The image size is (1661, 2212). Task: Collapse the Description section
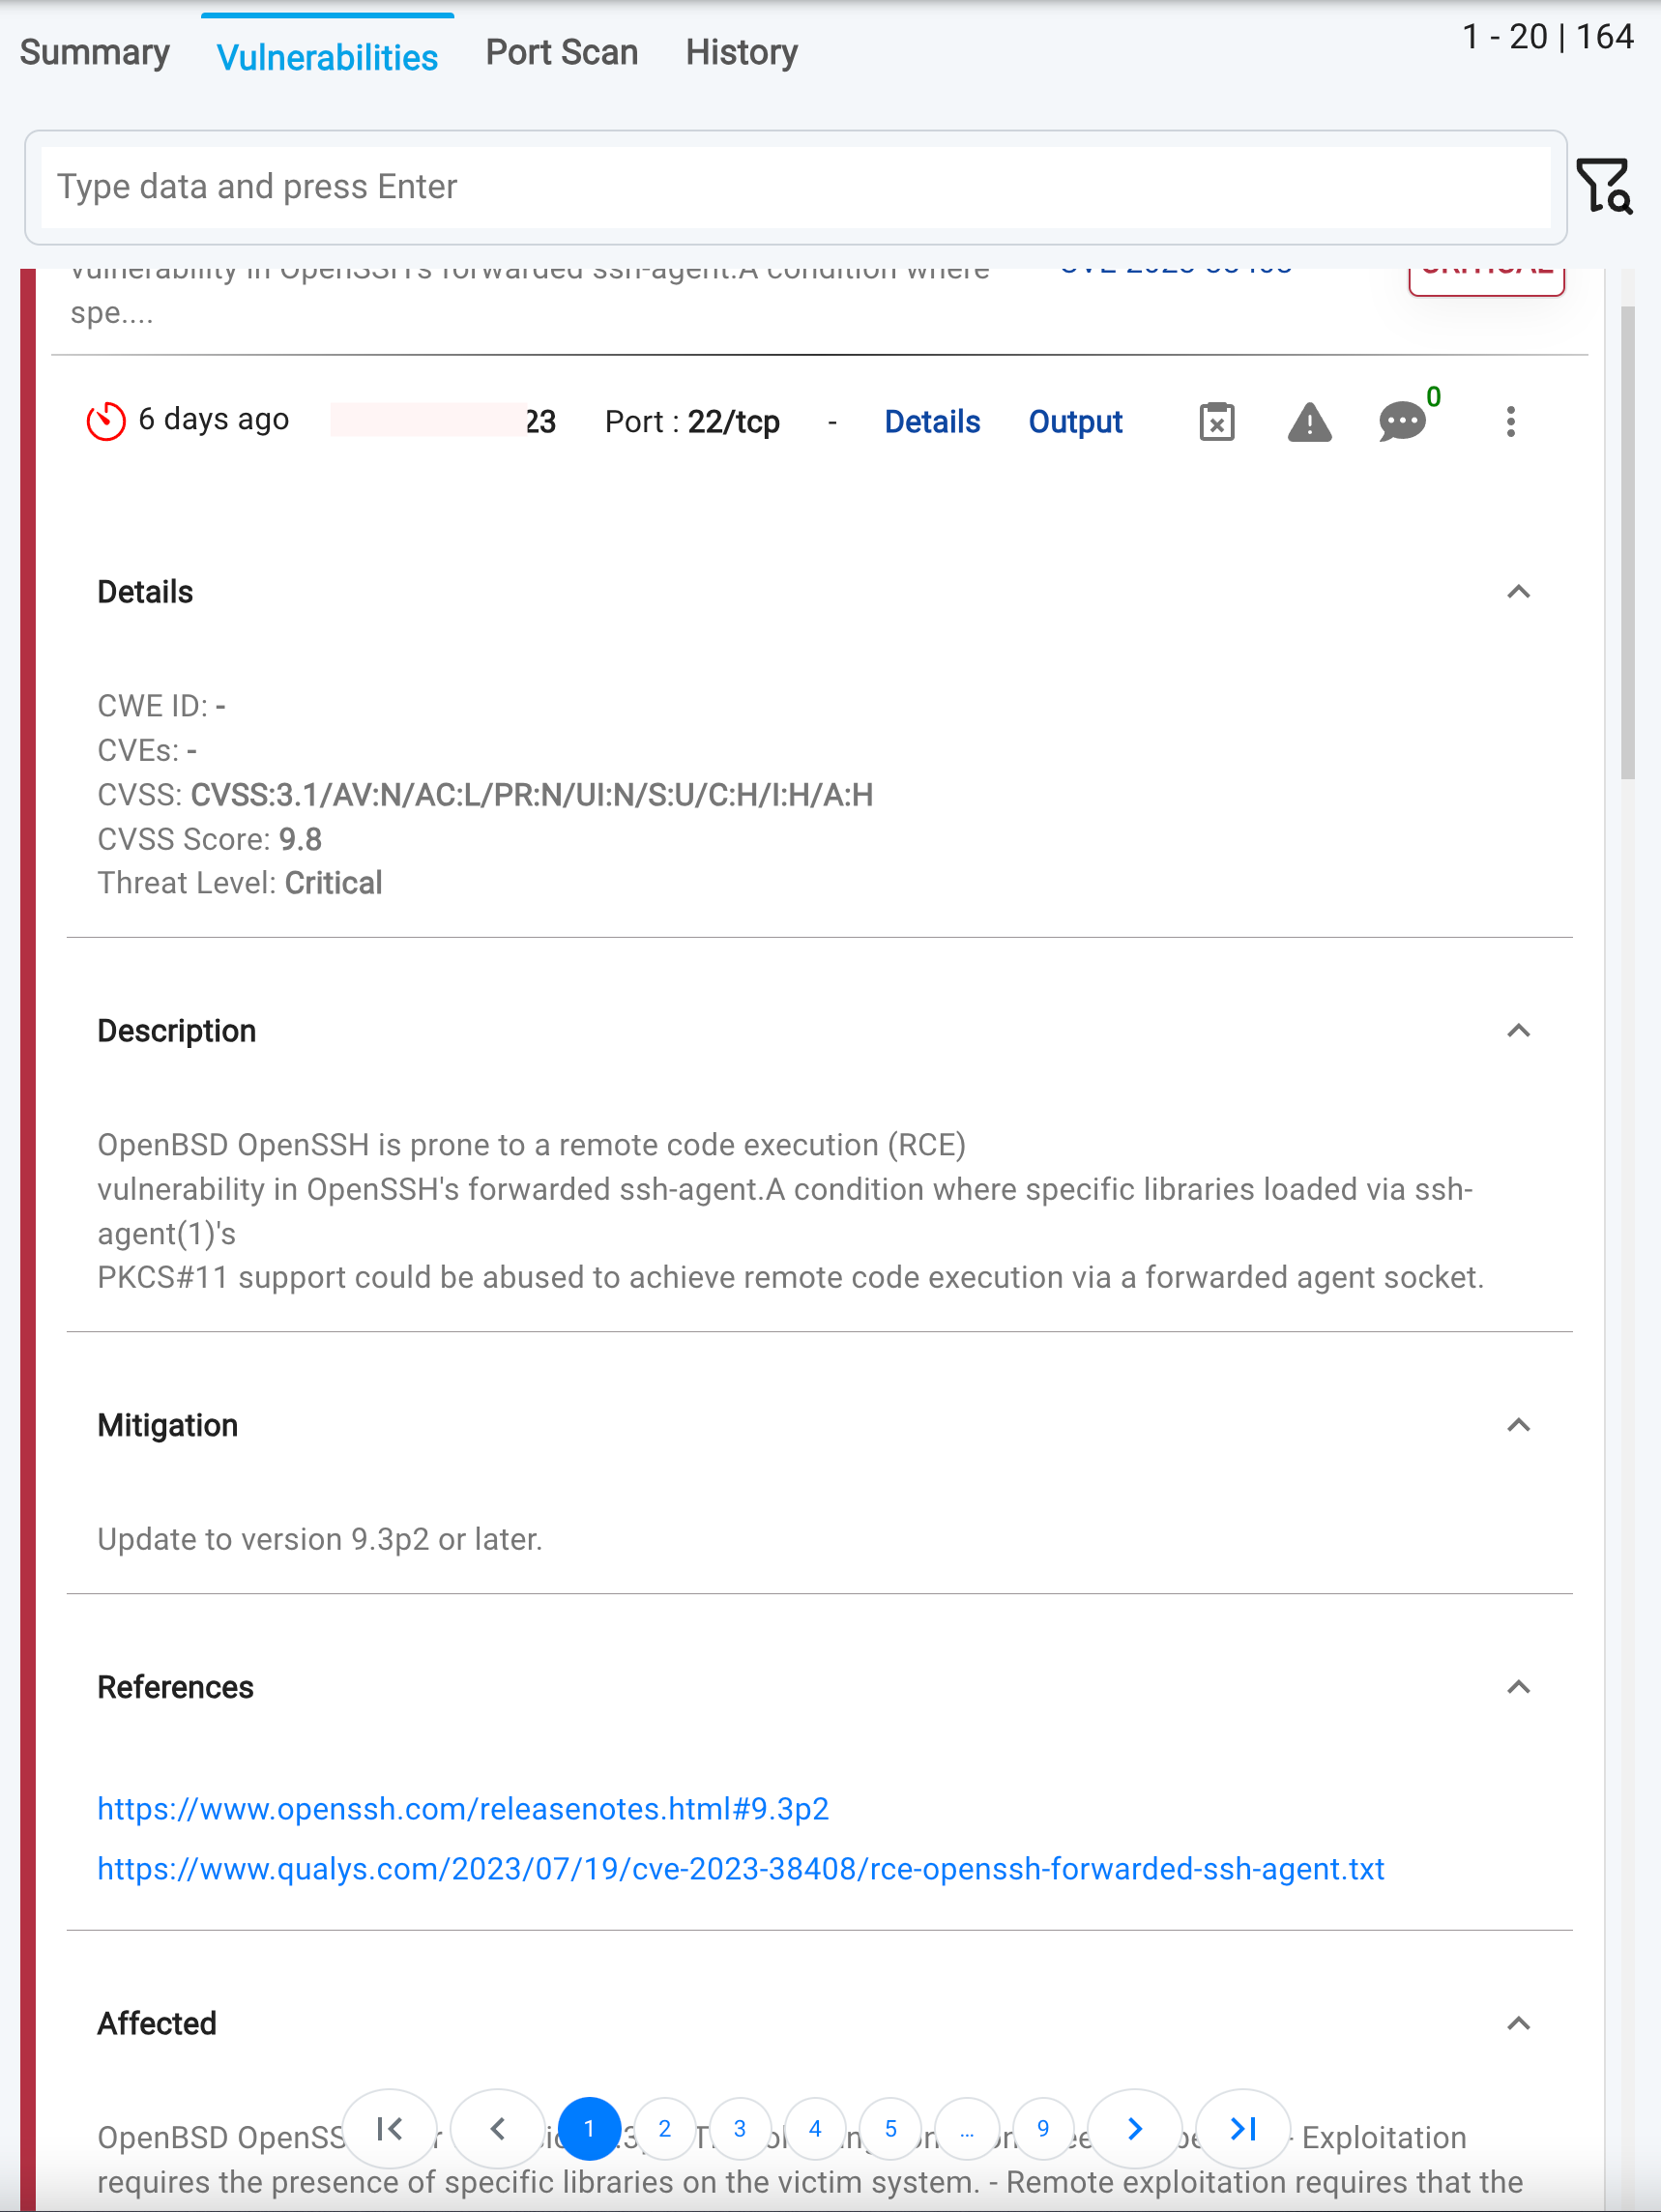[x=1518, y=1030]
